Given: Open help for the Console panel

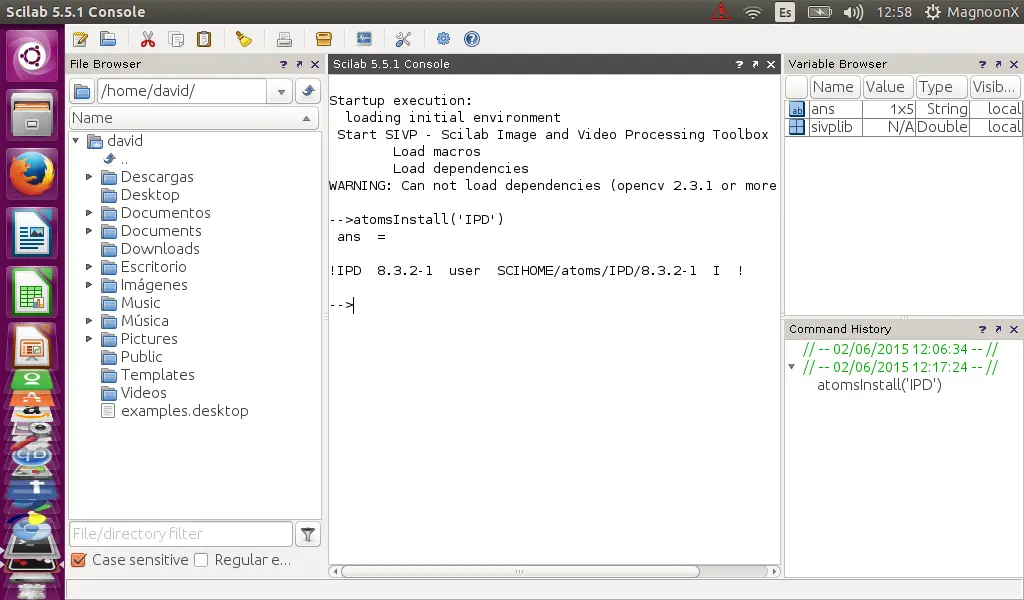Looking at the screenshot, I should coord(739,64).
